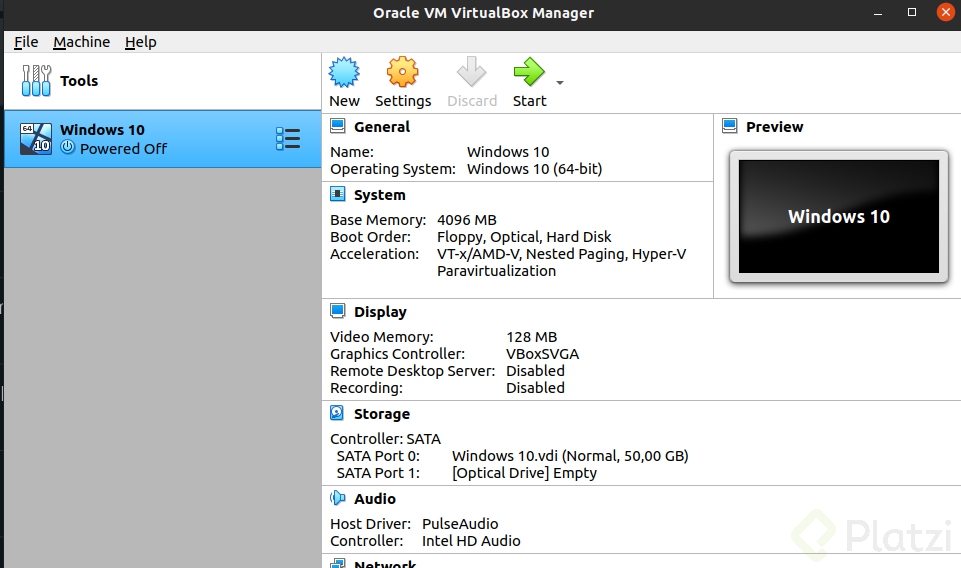Click the New virtual machine icon
This screenshot has height=568, width=961.
coord(344,72)
